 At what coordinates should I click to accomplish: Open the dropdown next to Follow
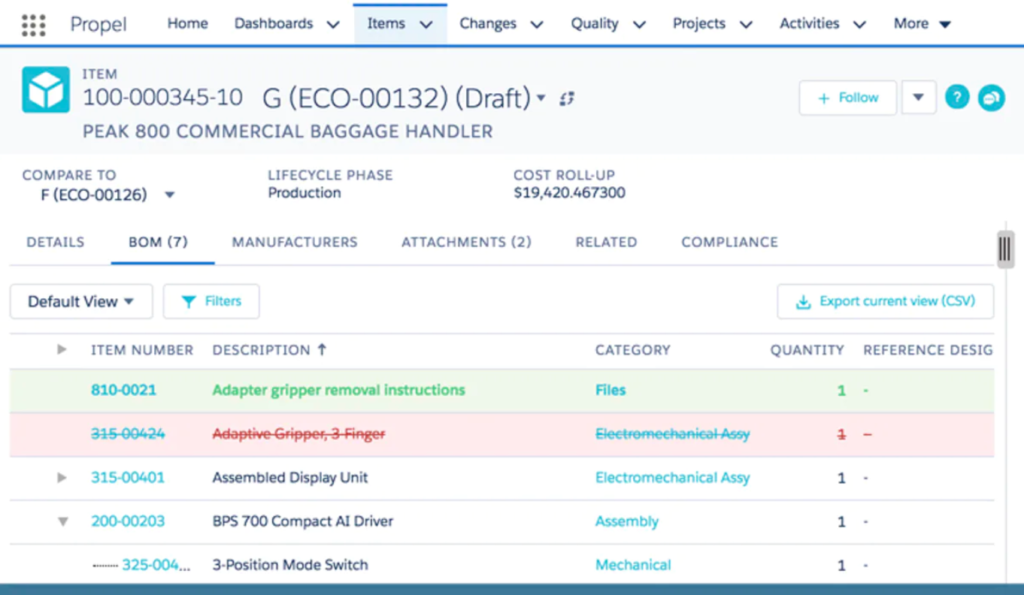[918, 98]
